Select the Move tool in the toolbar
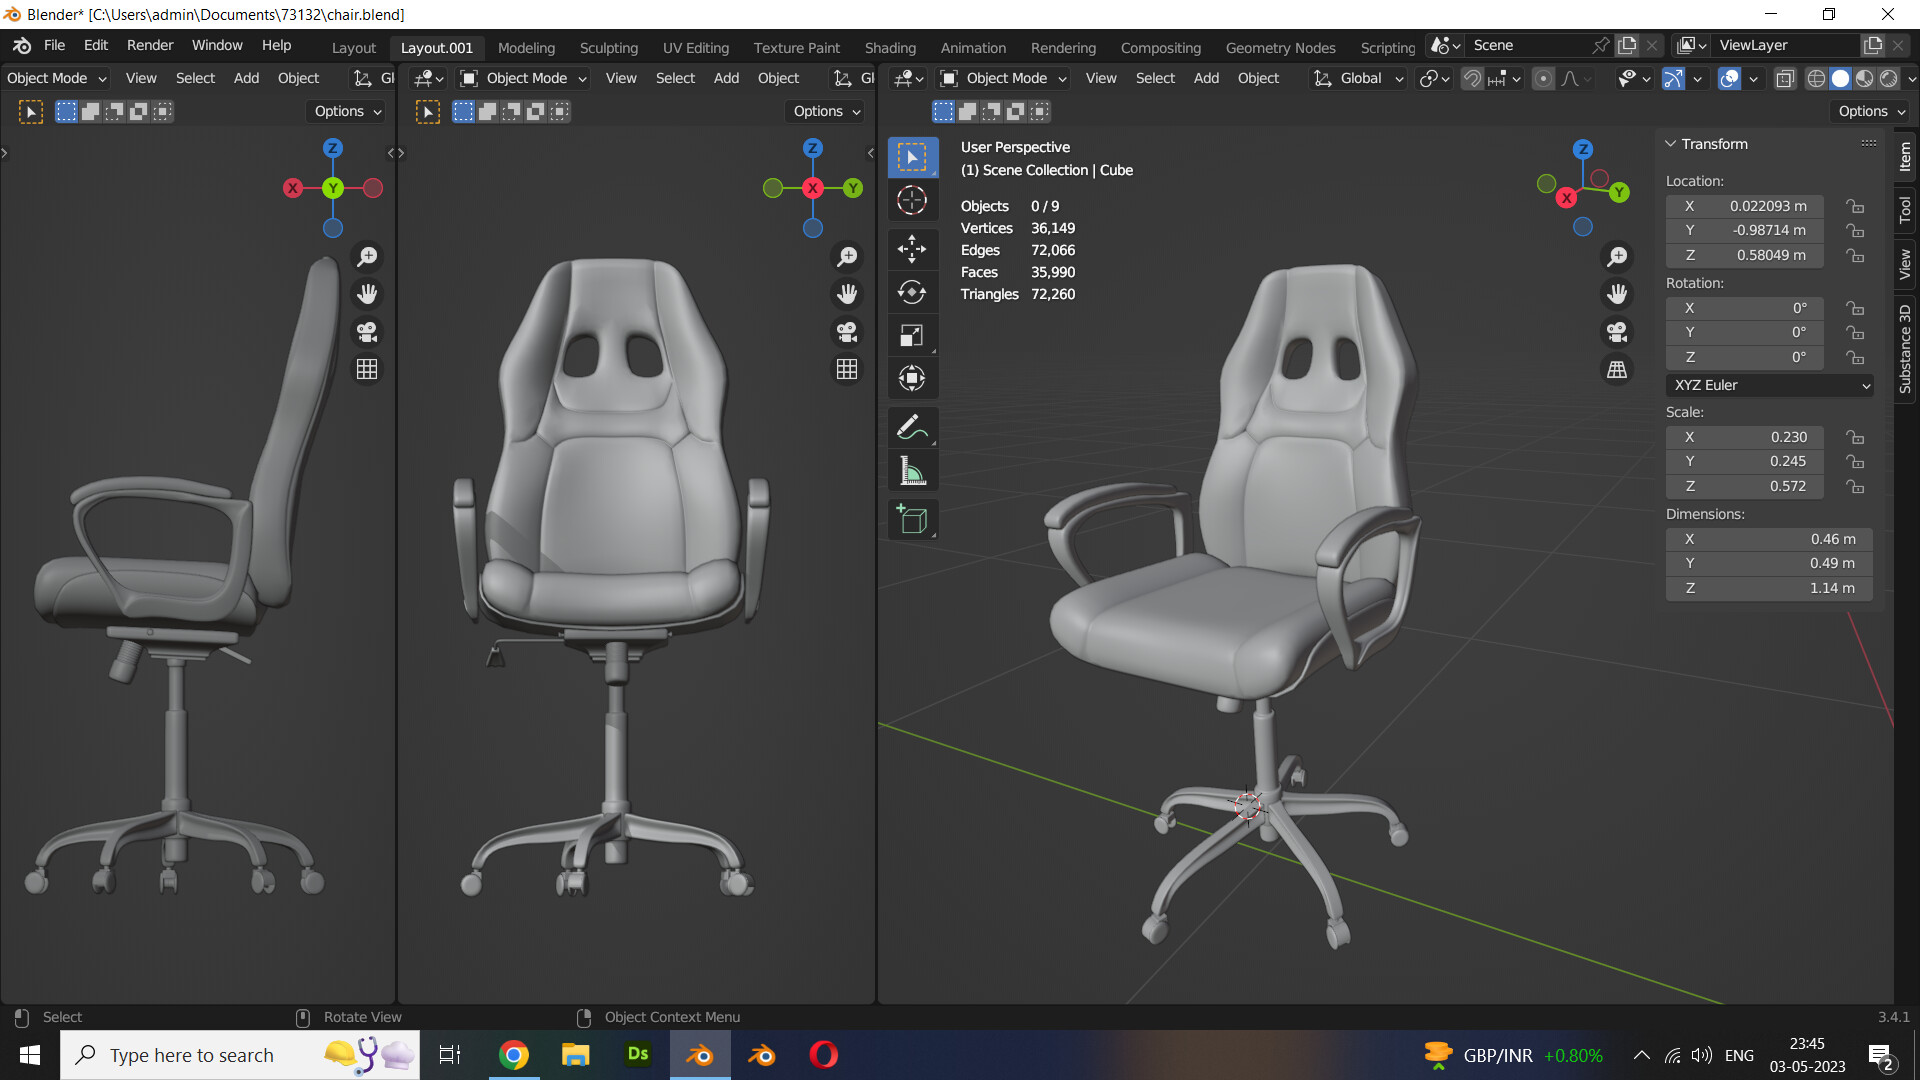This screenshot has width=1920, height=1080. [x=912, y=249]
